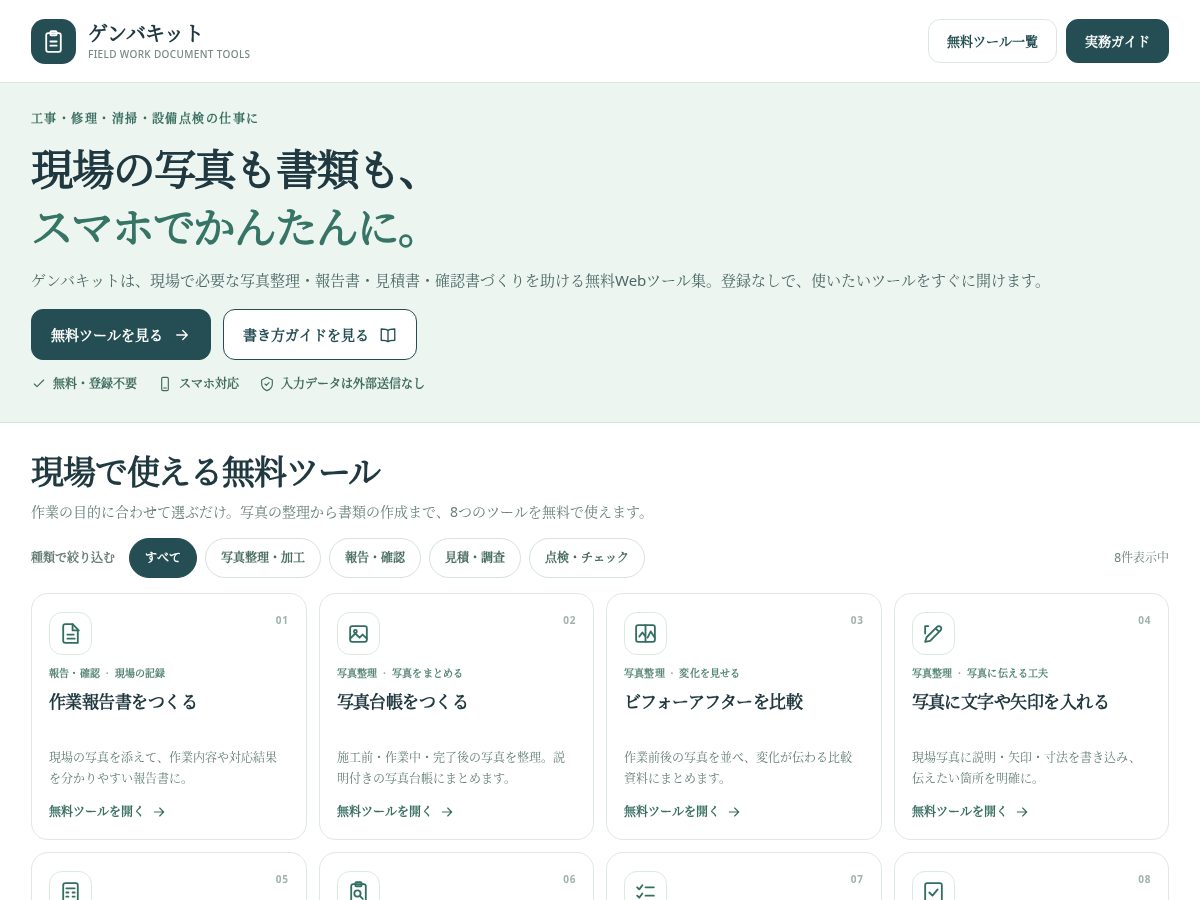
Task: Click the 写真整理 · 変化を見せる card tag
Action: (682, 673)
